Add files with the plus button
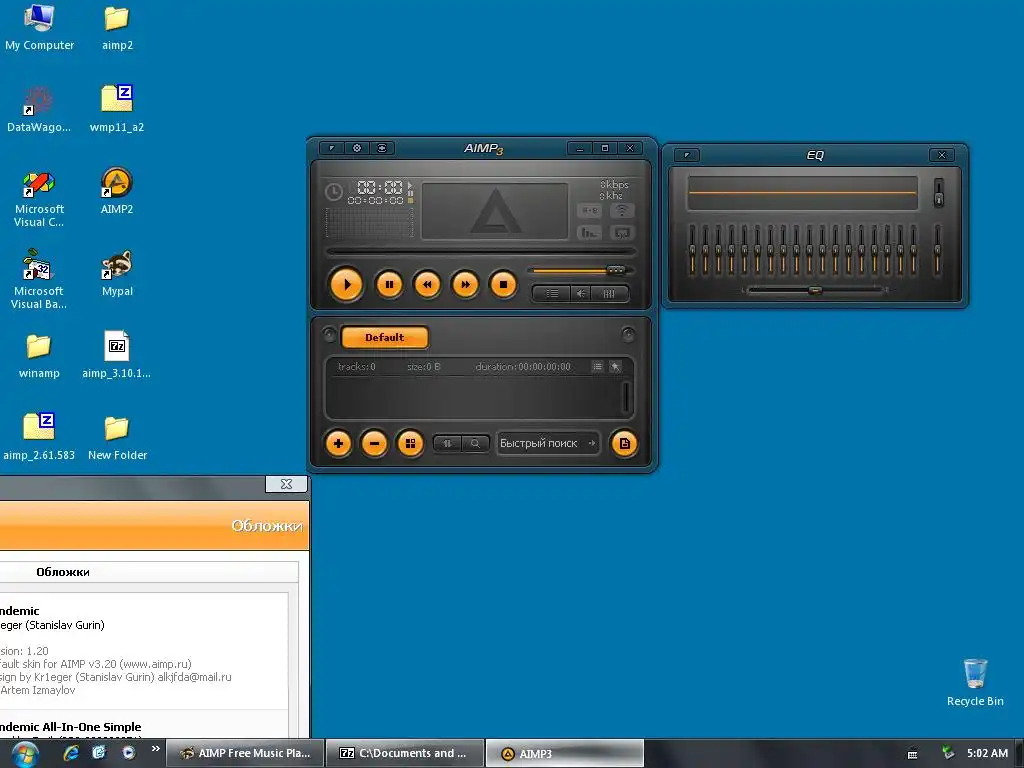 [338, 443]
